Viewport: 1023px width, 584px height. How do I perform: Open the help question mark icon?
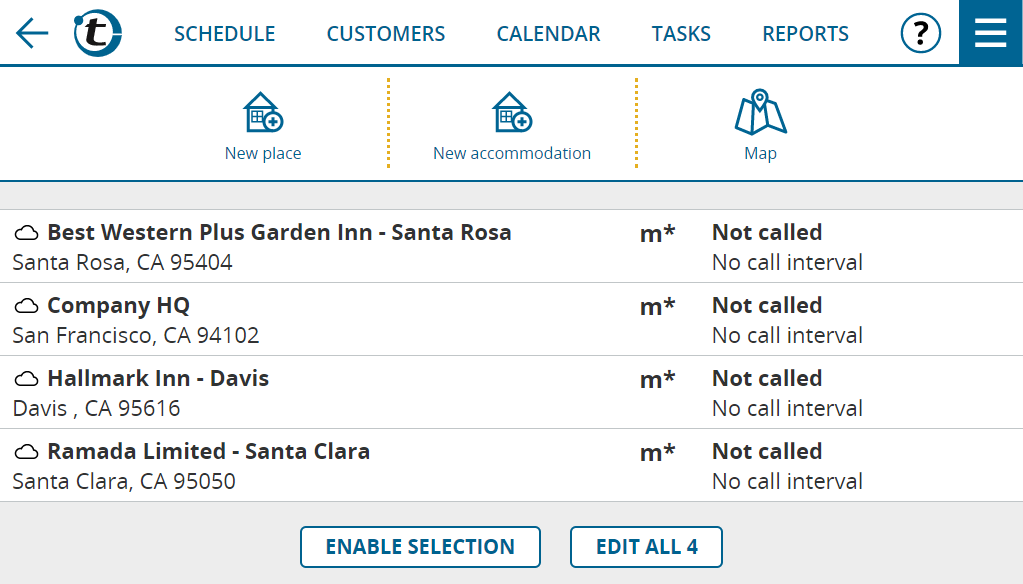(x=921, y=34)
